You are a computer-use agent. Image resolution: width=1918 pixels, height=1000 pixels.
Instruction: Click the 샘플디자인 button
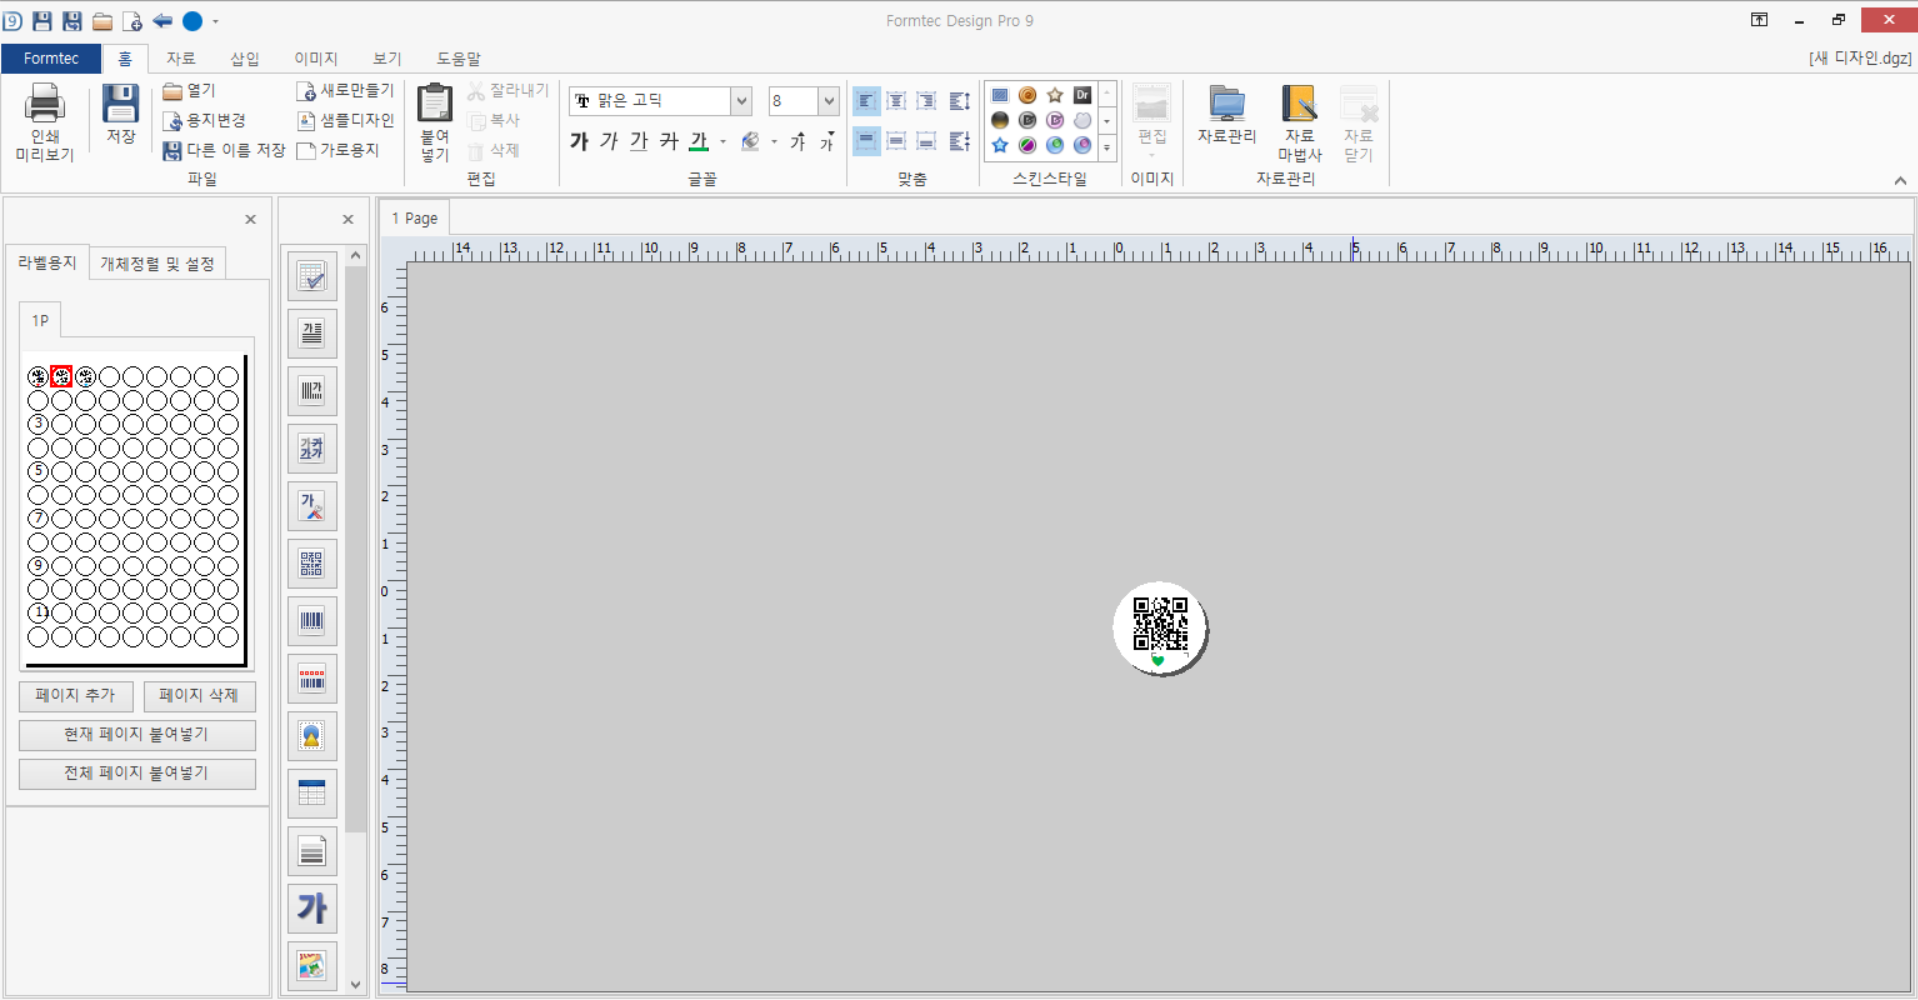tap(346, 120)
